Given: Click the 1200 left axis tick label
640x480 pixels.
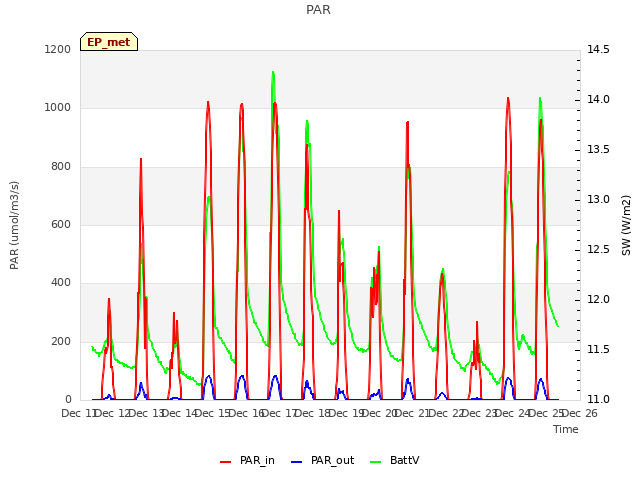Looking at the screenshot, I should click(58, 49).
